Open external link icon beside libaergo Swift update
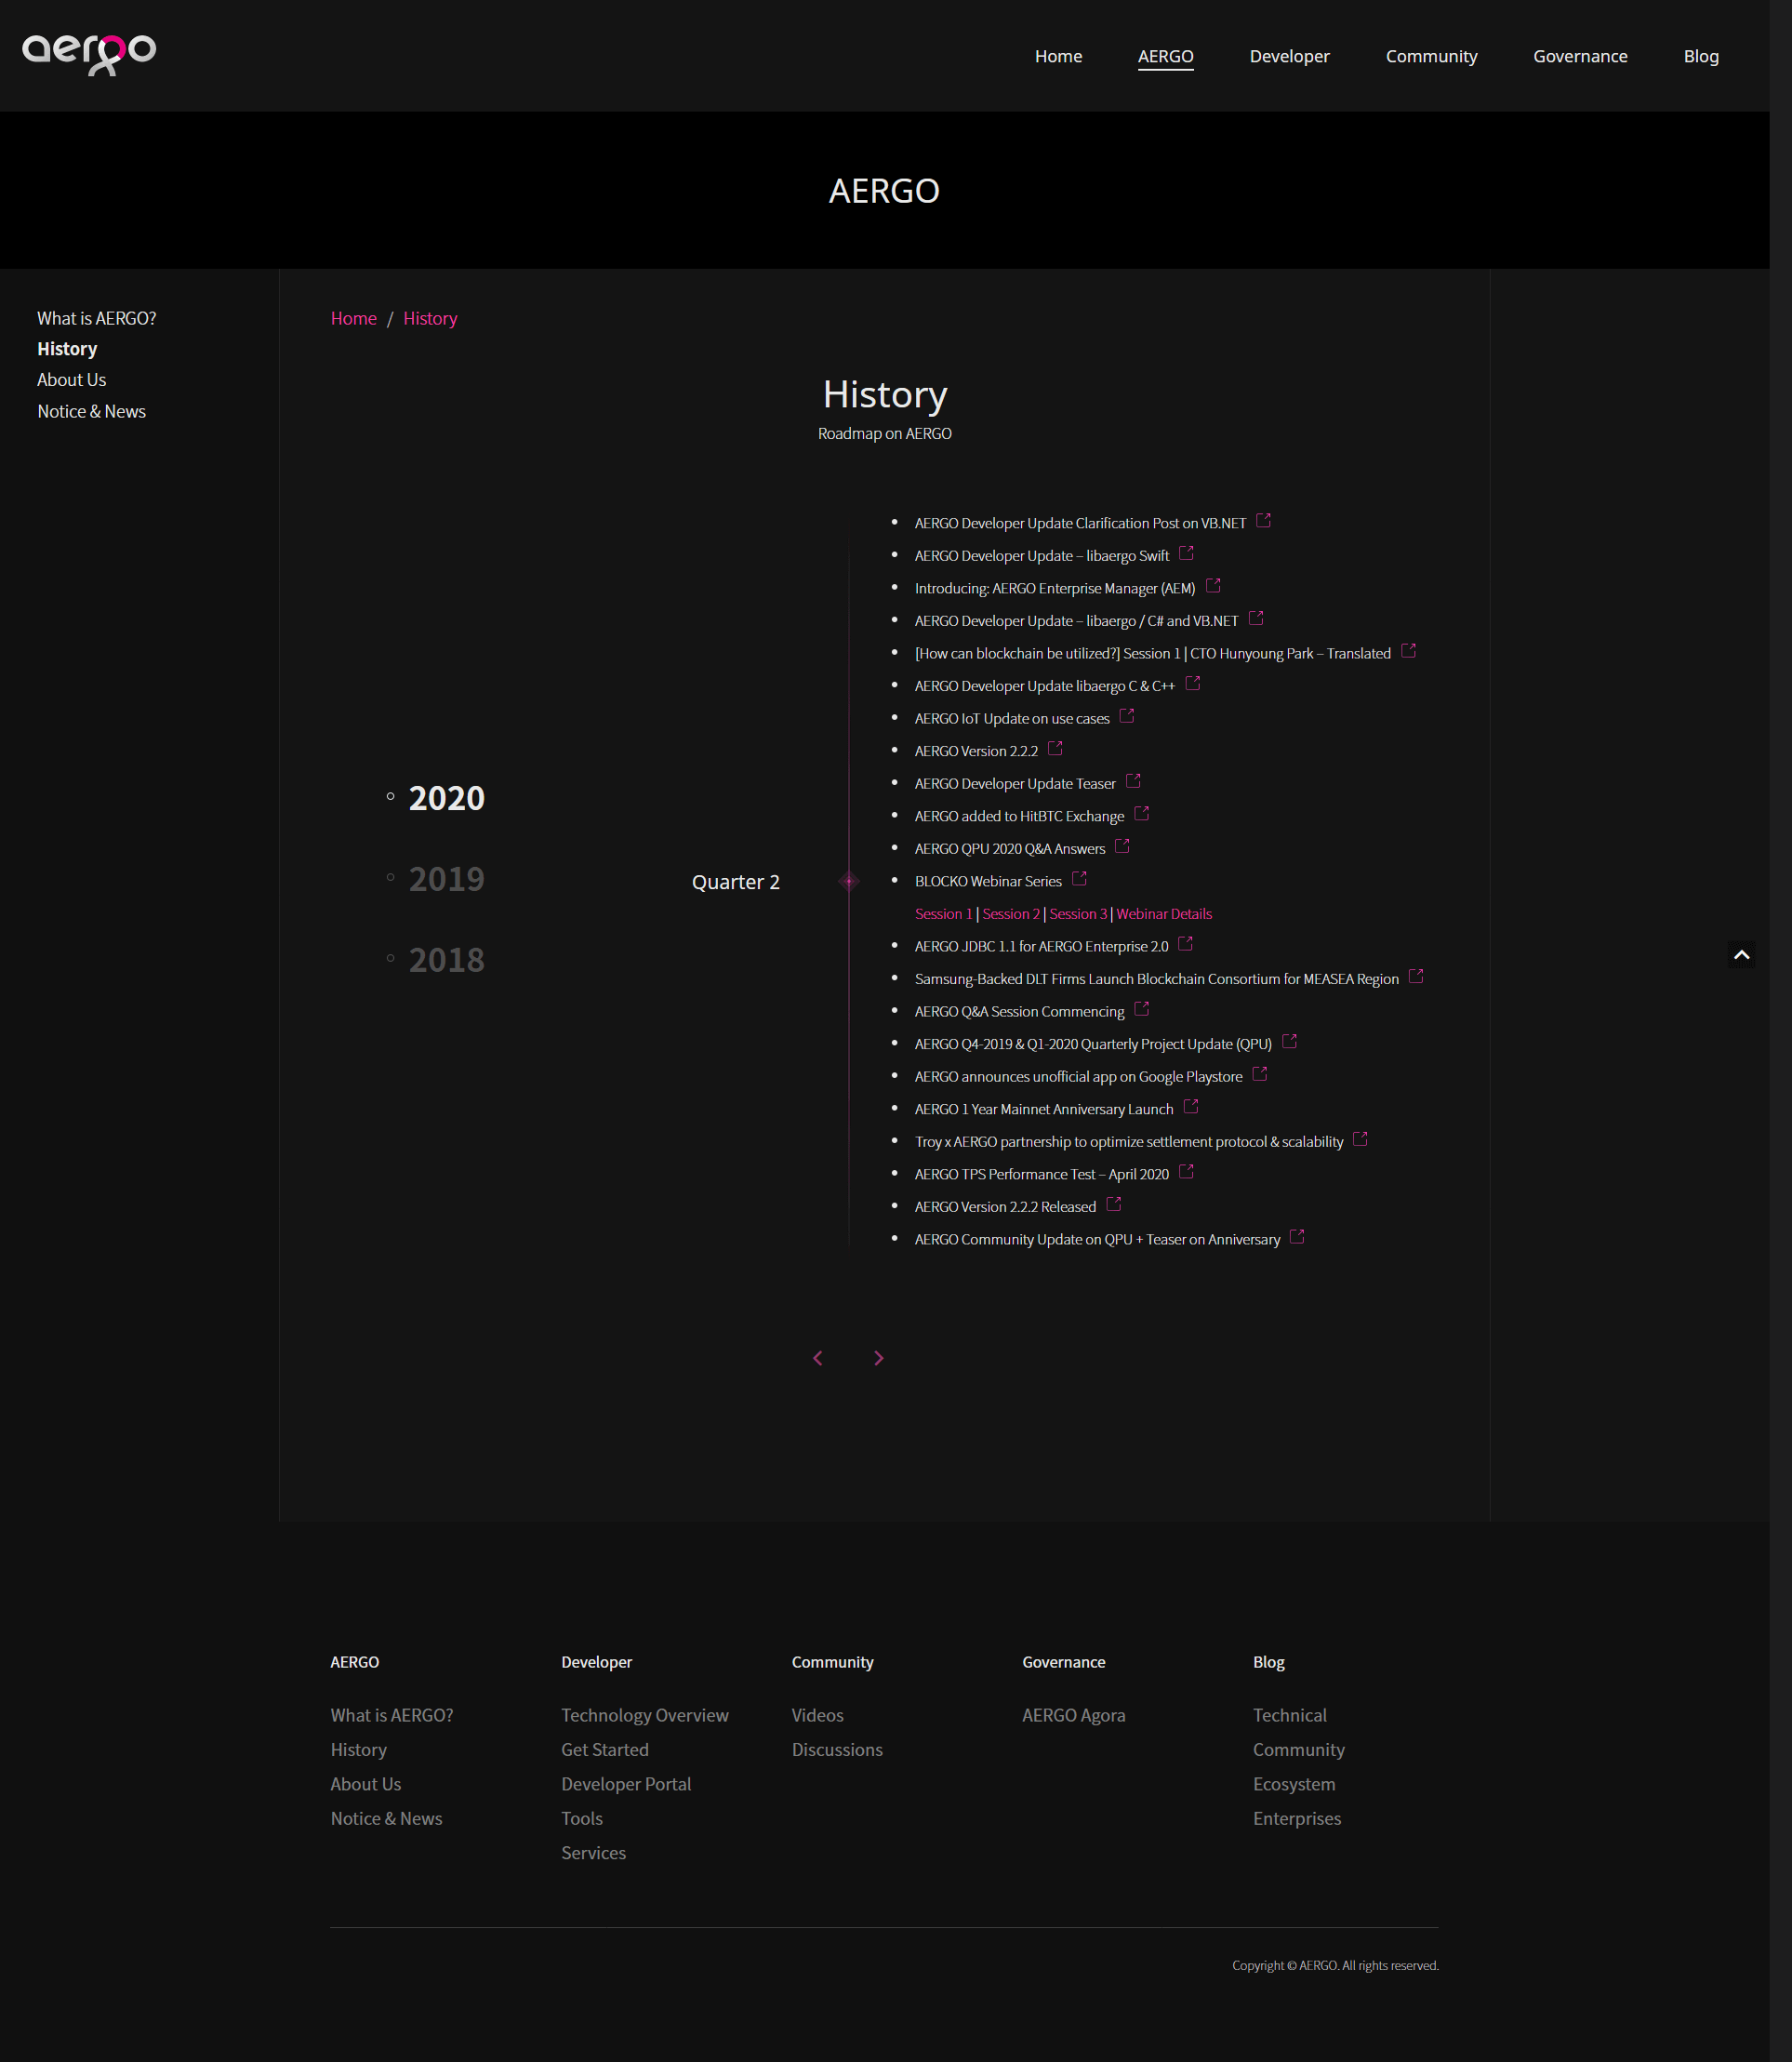This screenshot has height=2062, width=1792. click(x=1187, y=553)
